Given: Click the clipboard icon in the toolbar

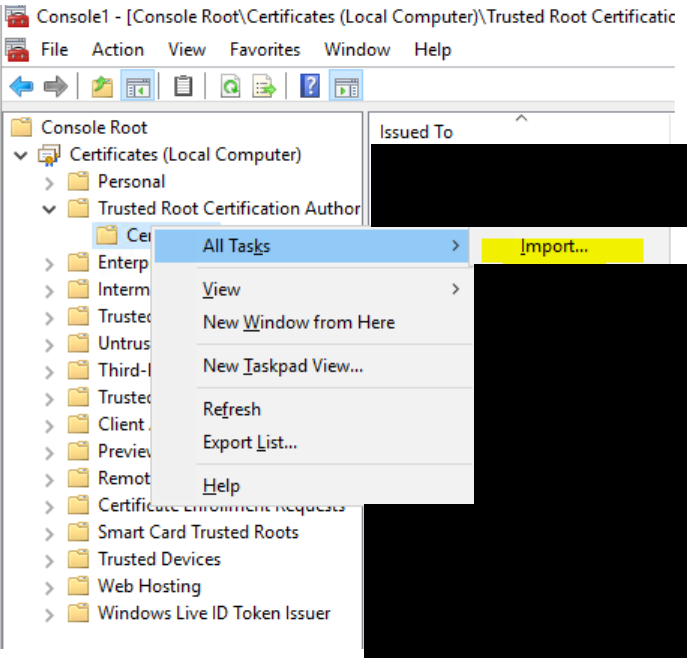Looking at the screenshot, I should pos(183,87).
